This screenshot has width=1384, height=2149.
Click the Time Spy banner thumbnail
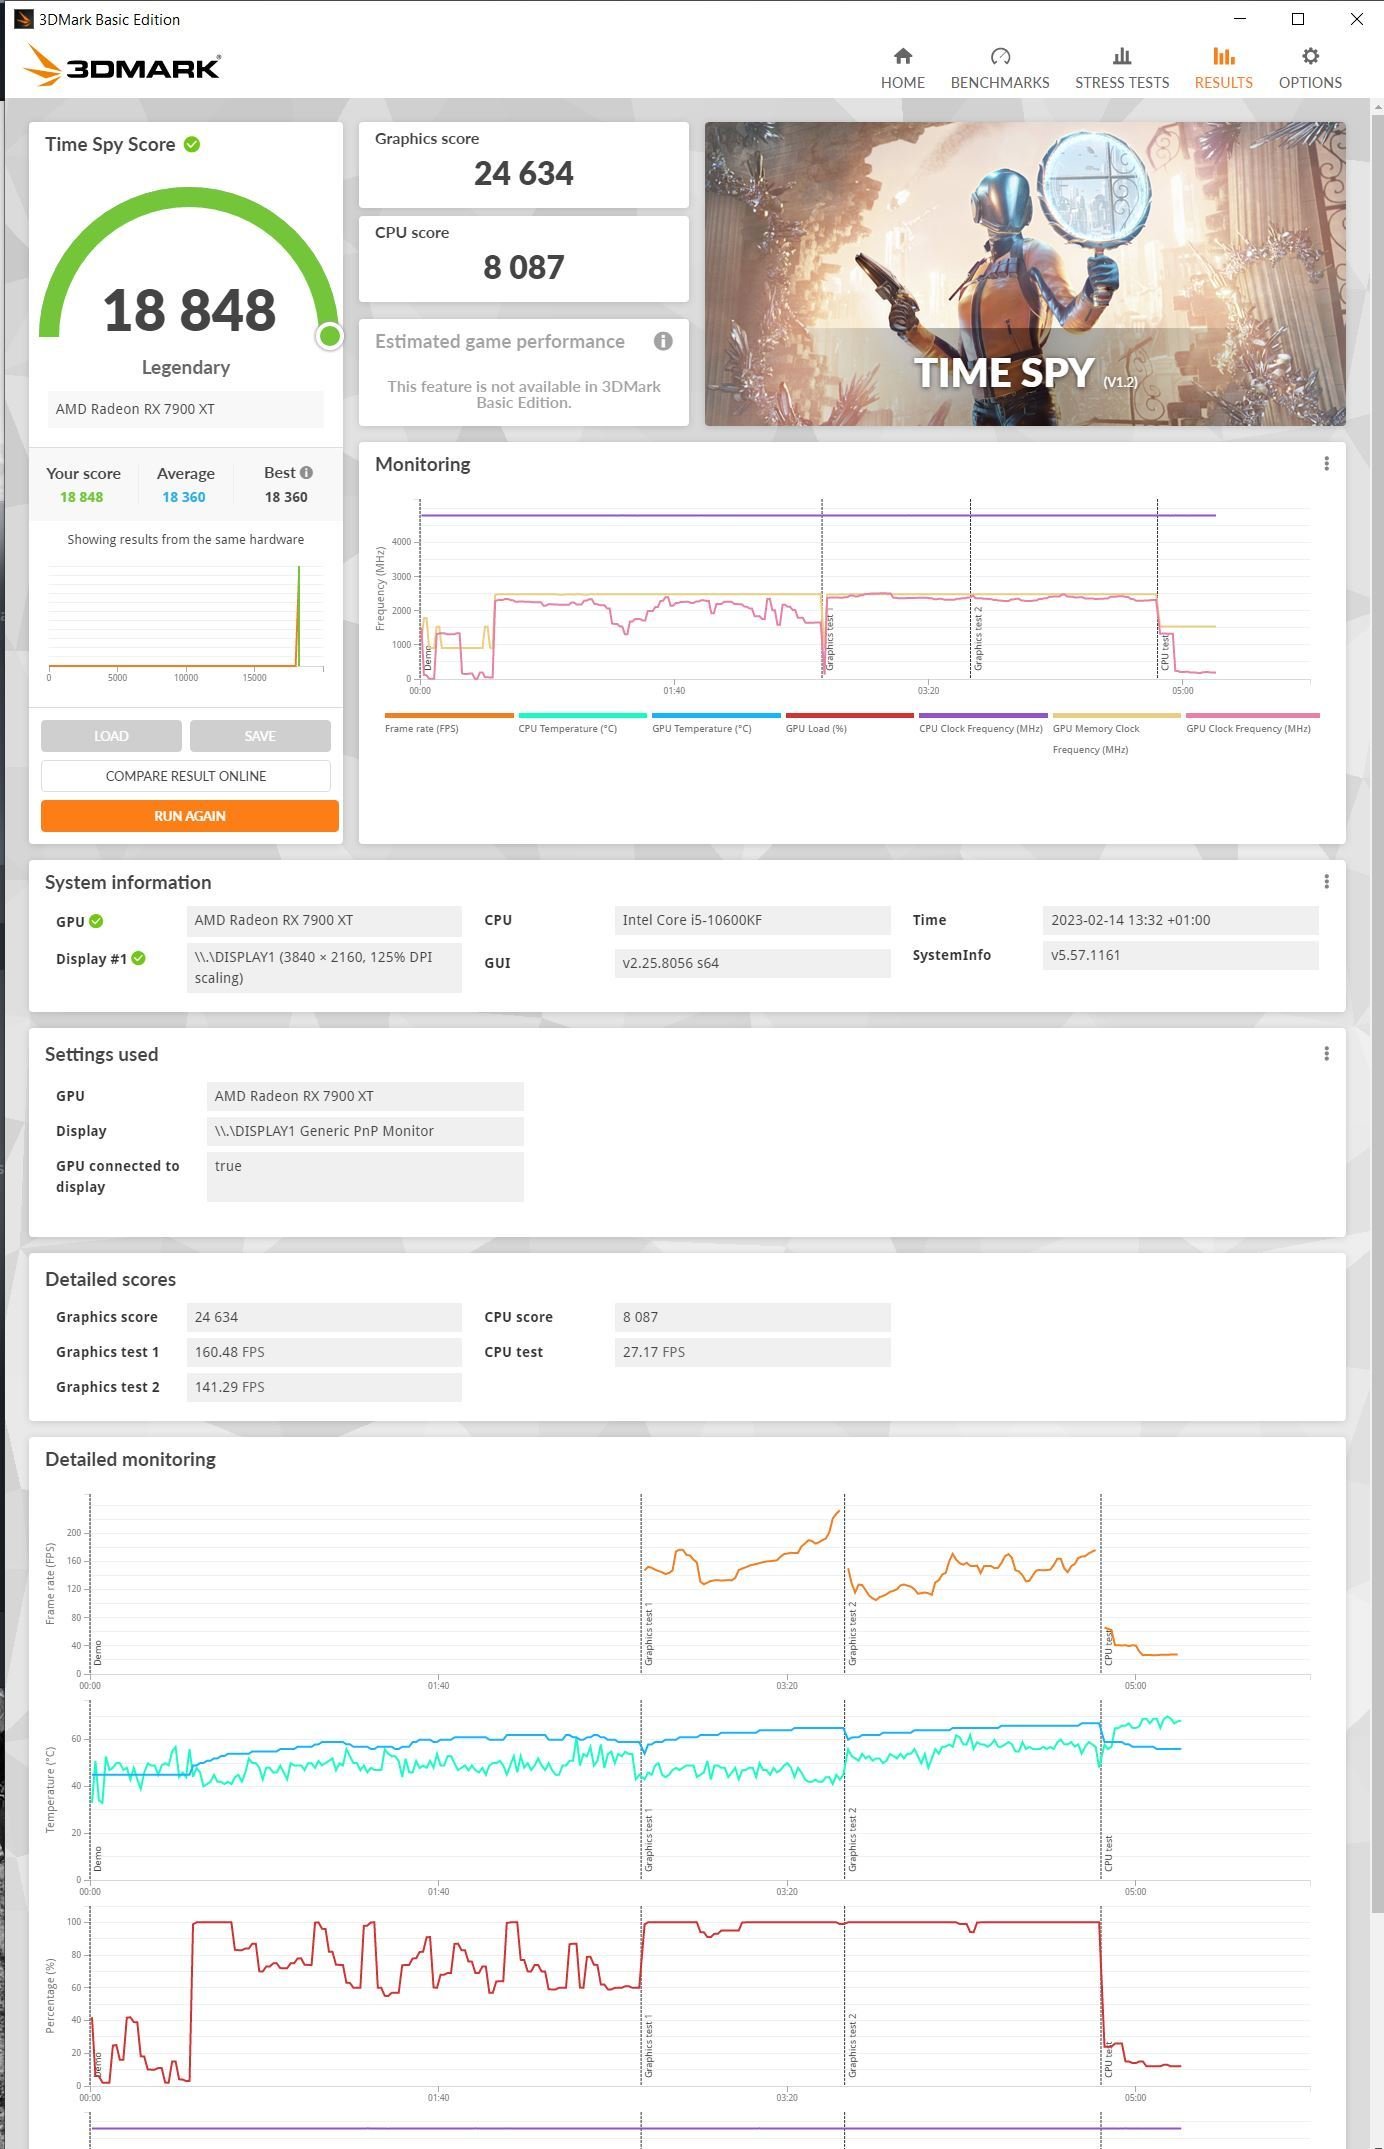click(1024, 274)
